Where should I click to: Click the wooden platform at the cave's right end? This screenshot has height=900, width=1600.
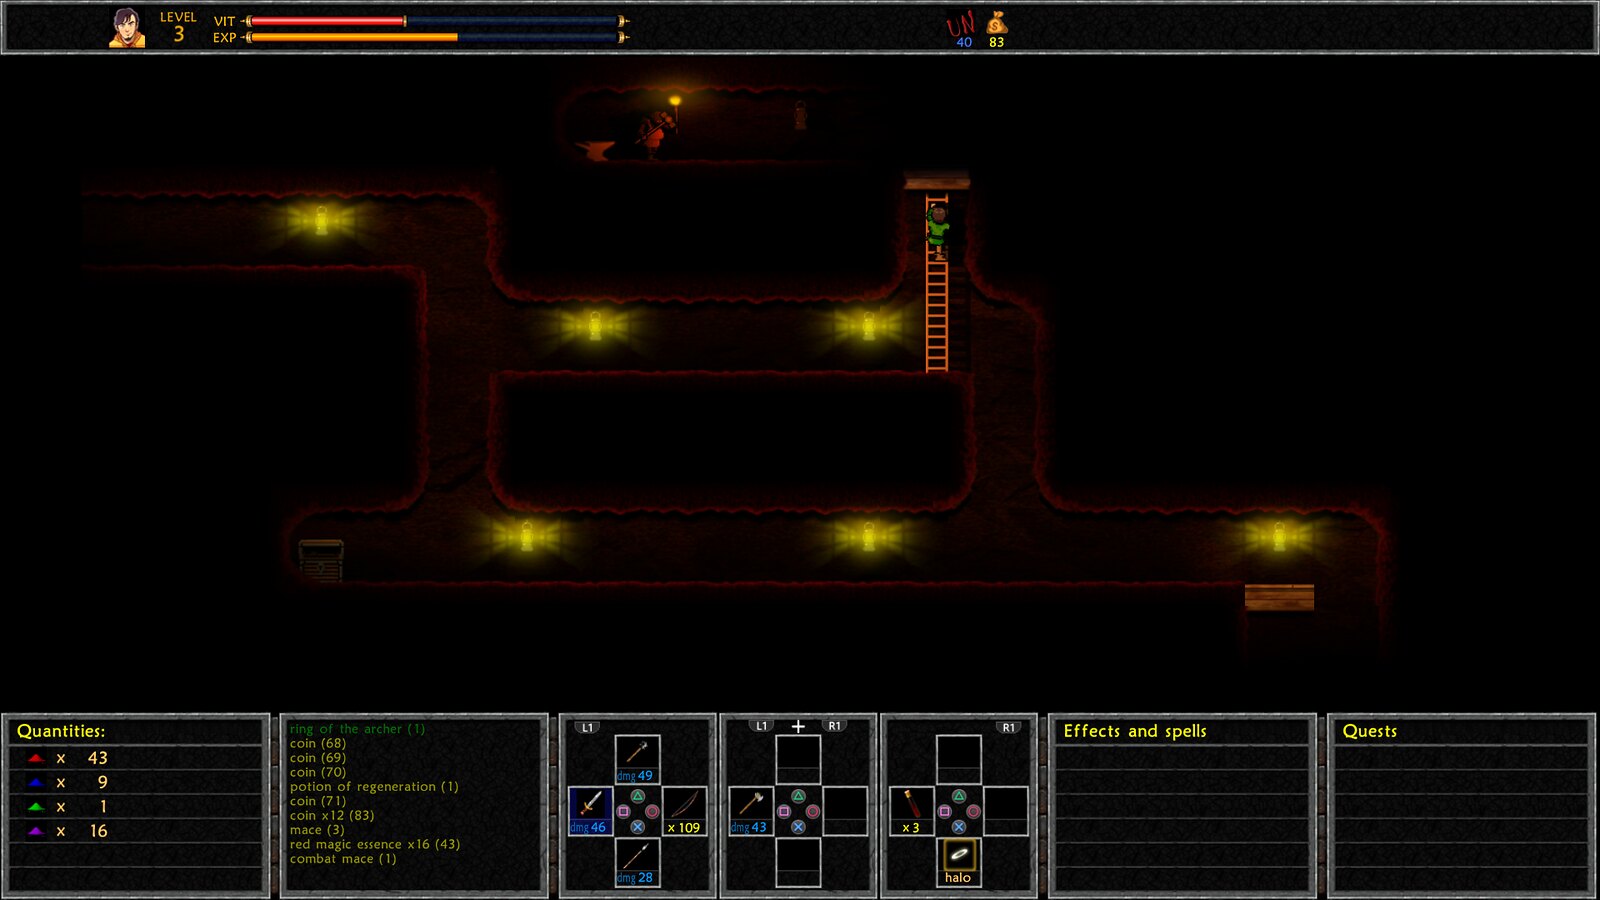click(x=1279, y=597)
